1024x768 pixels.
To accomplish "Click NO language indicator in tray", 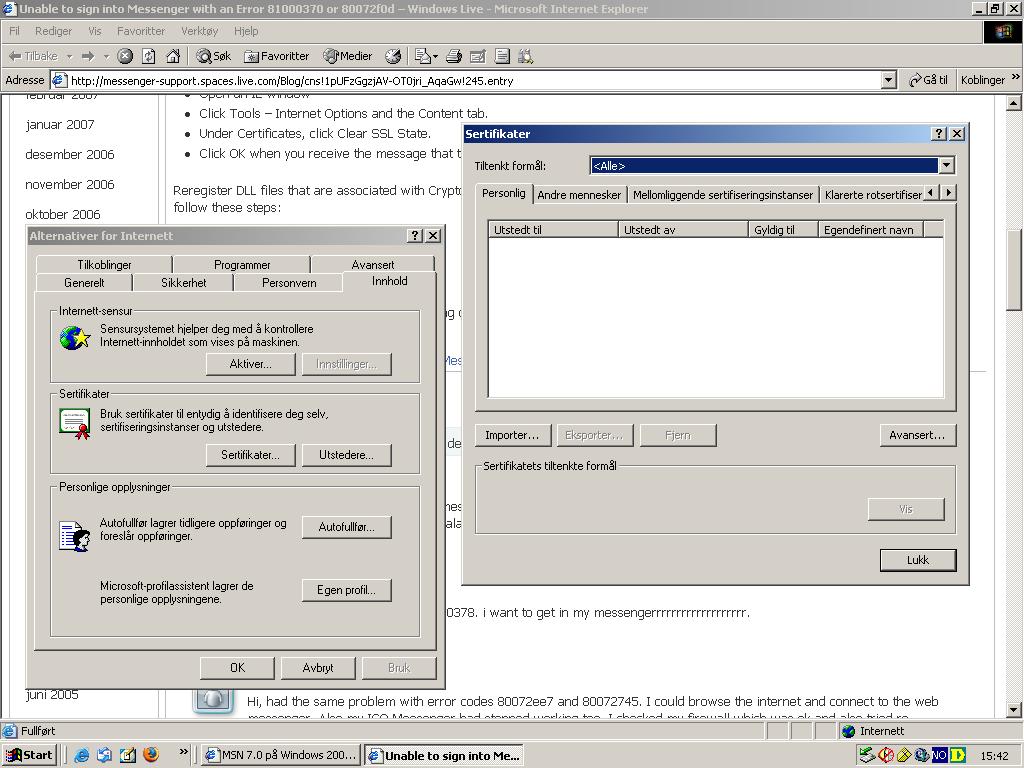I will [x=939, y=756].
